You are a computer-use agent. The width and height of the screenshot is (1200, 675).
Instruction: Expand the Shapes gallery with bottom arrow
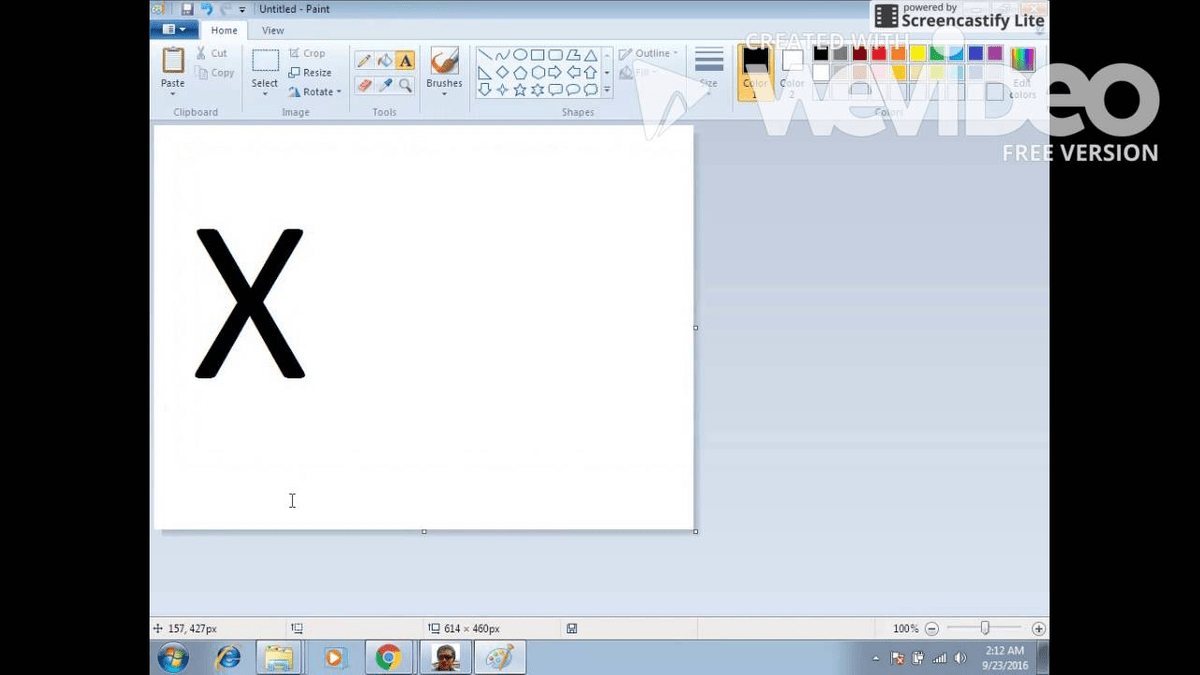click(607, 90)
